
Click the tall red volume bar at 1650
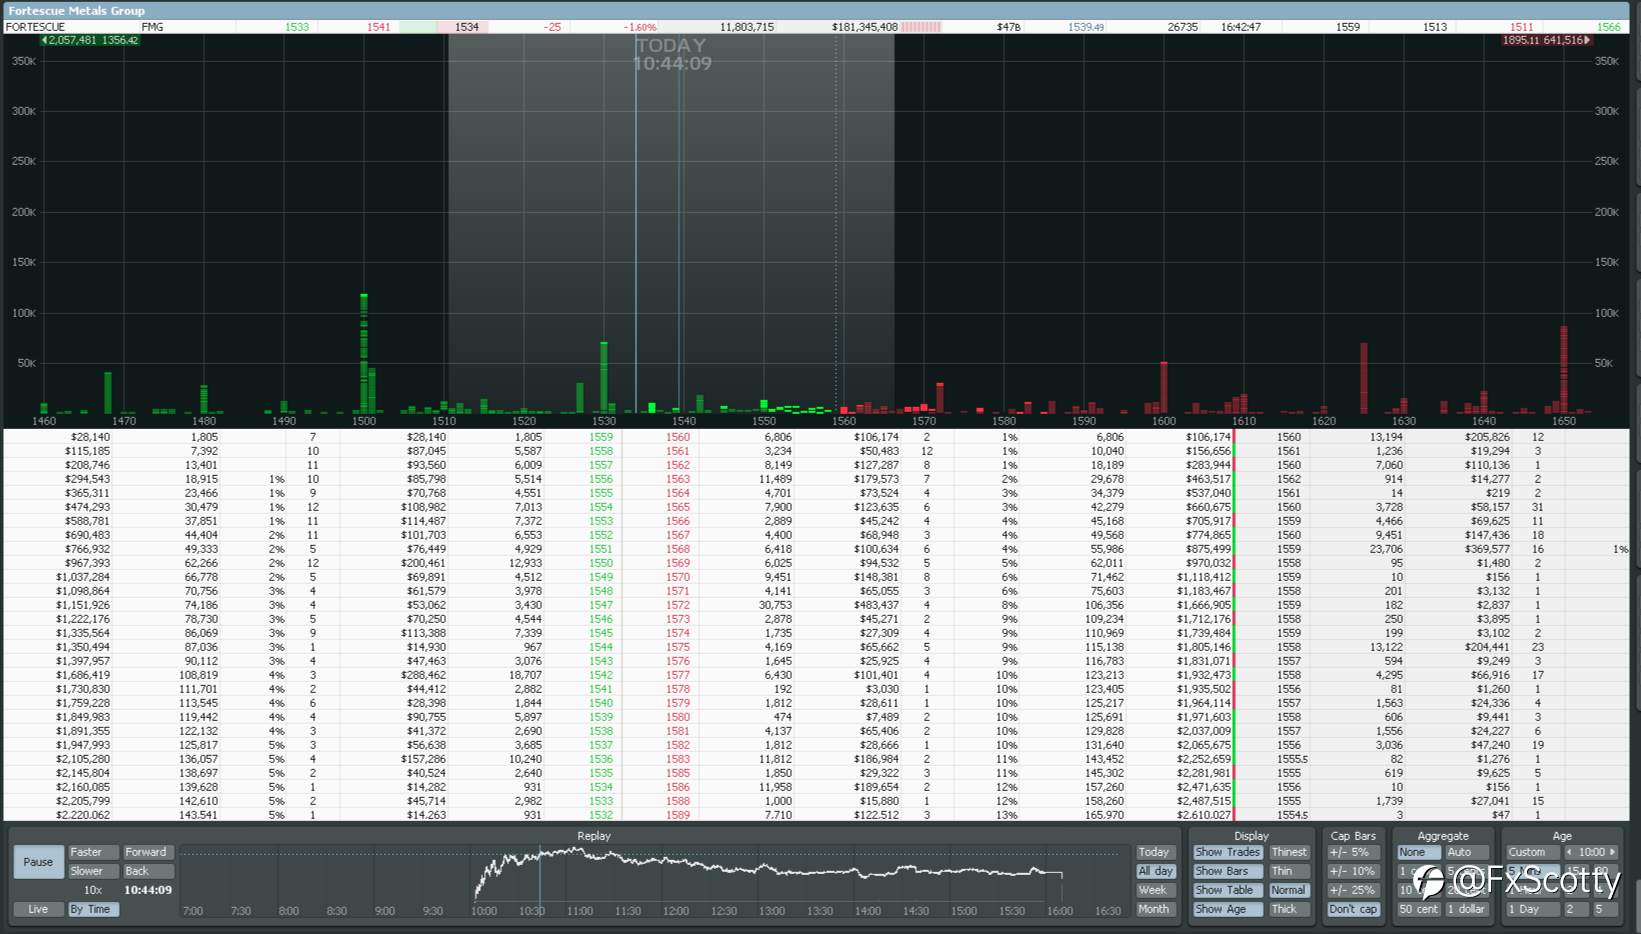[x=1564, y=369]
